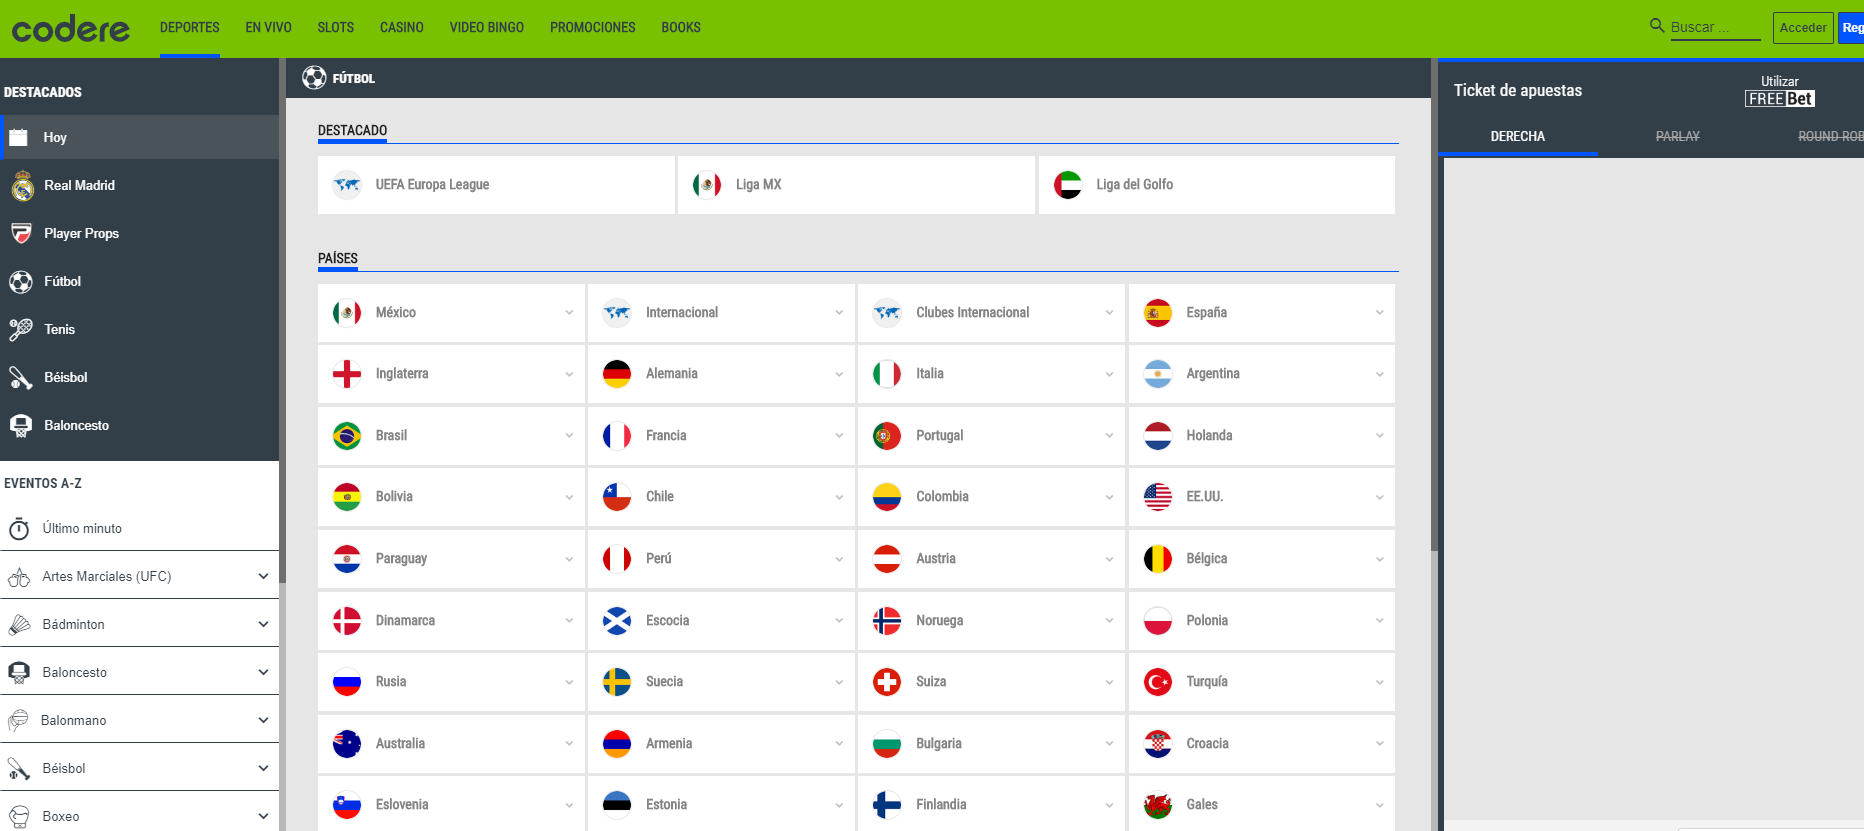The image size is (1864, 831).
Task: Expand the EE.UU. dropdown arrow
Action: (x=1379, y=497)
